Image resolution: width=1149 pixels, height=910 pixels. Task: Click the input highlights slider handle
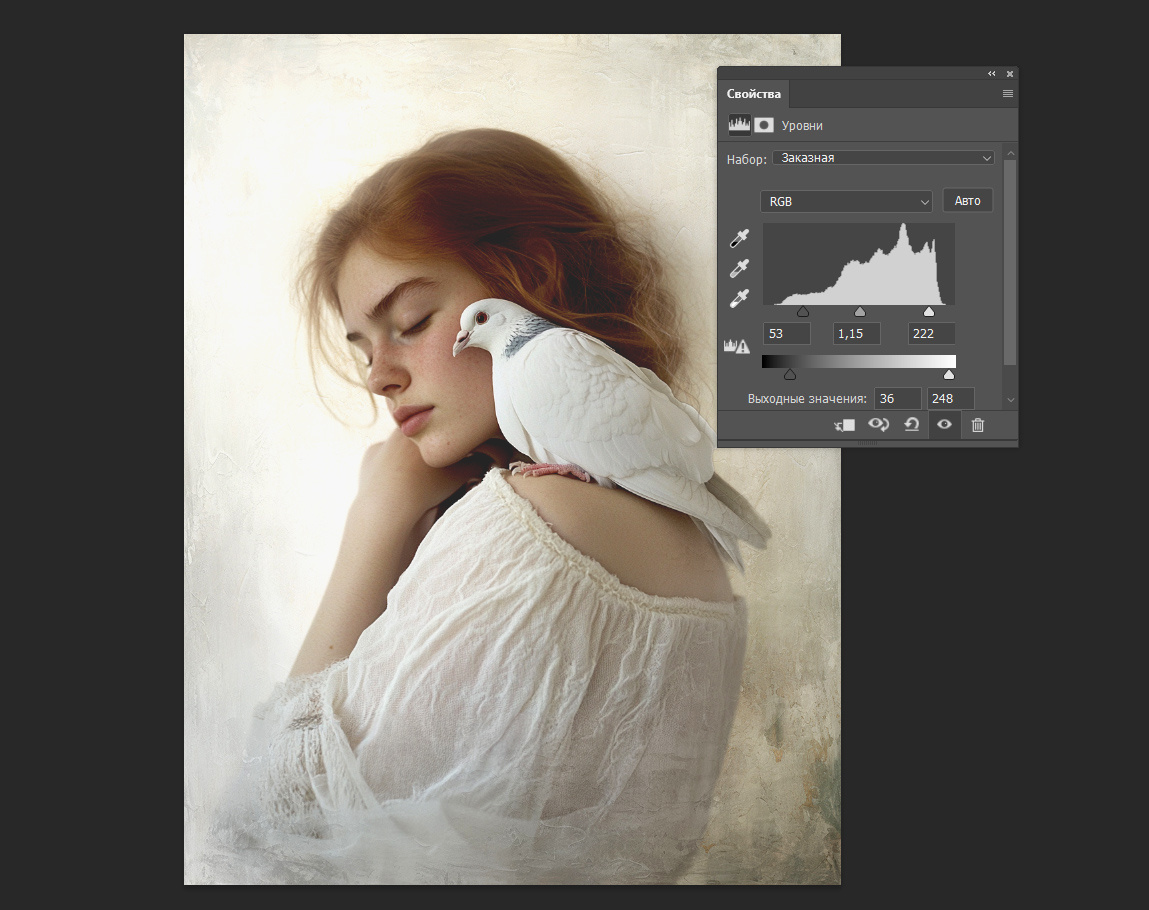tap(929, 312)
